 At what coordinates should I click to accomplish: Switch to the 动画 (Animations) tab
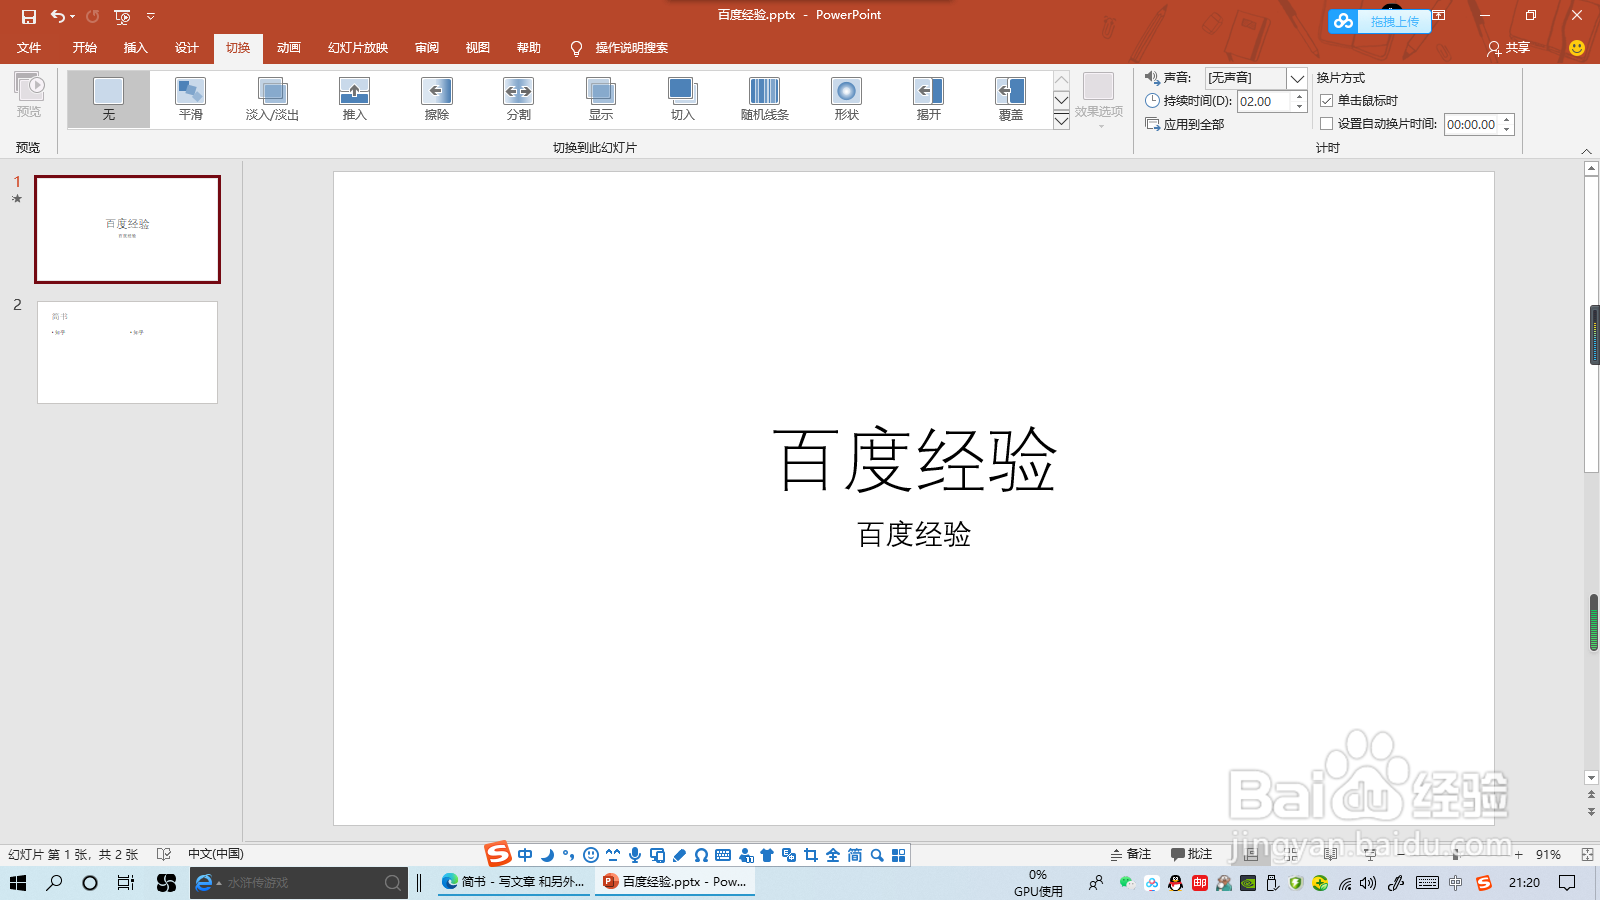click(289, 48)
